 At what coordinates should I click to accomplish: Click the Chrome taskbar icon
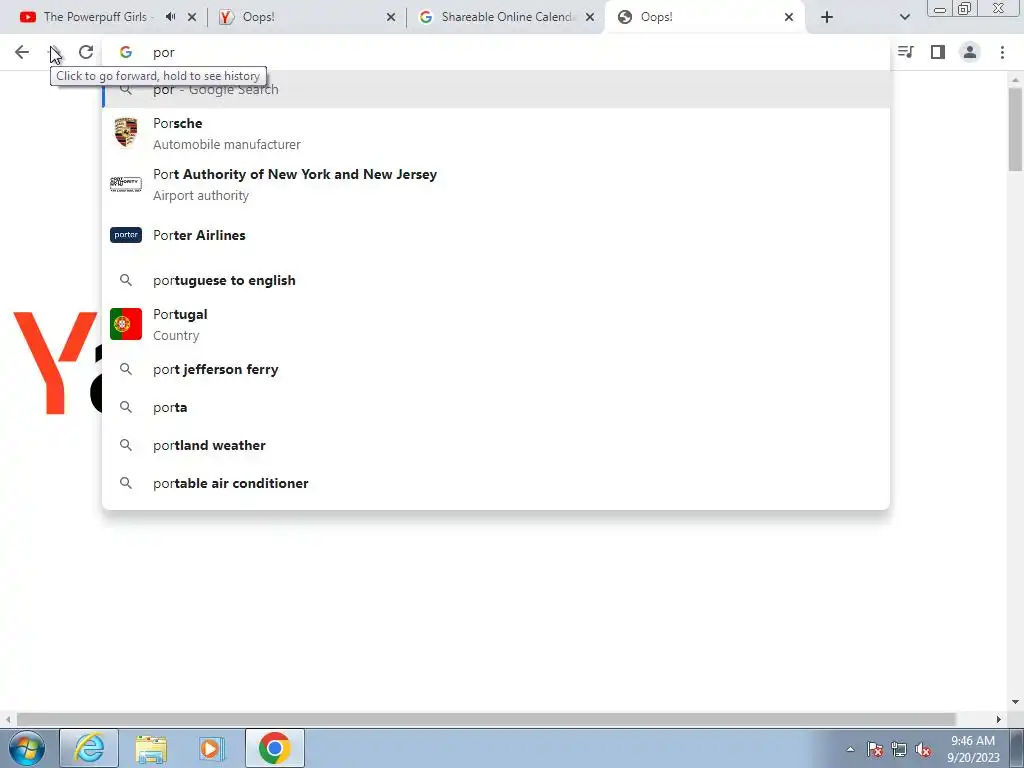274,748
